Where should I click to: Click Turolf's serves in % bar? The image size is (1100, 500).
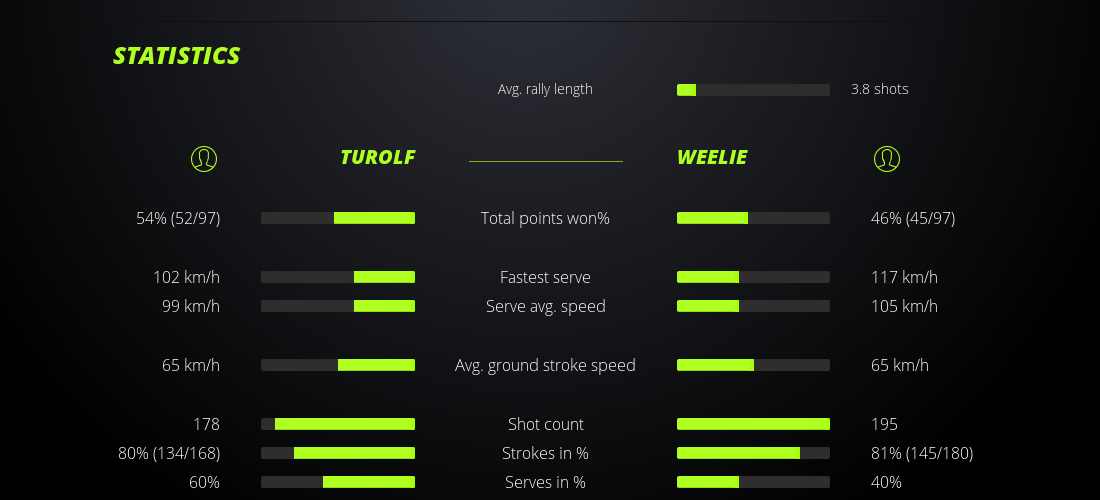coord(338,482)
